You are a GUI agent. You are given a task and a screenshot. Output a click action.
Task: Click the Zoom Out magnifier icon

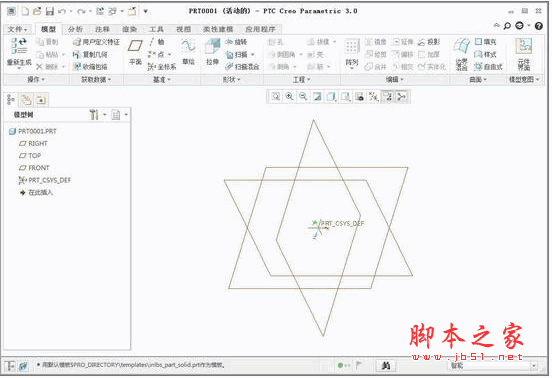click(303, 96)
